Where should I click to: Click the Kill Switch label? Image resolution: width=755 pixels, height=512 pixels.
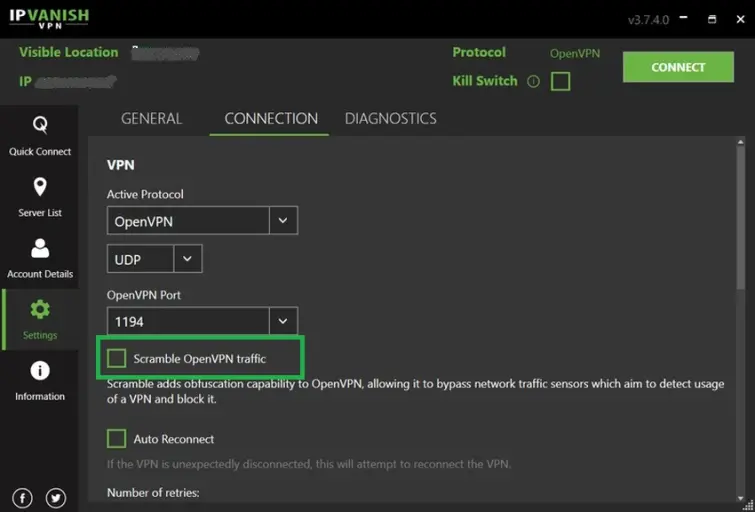pyautogui.click(x=485, y=80)
